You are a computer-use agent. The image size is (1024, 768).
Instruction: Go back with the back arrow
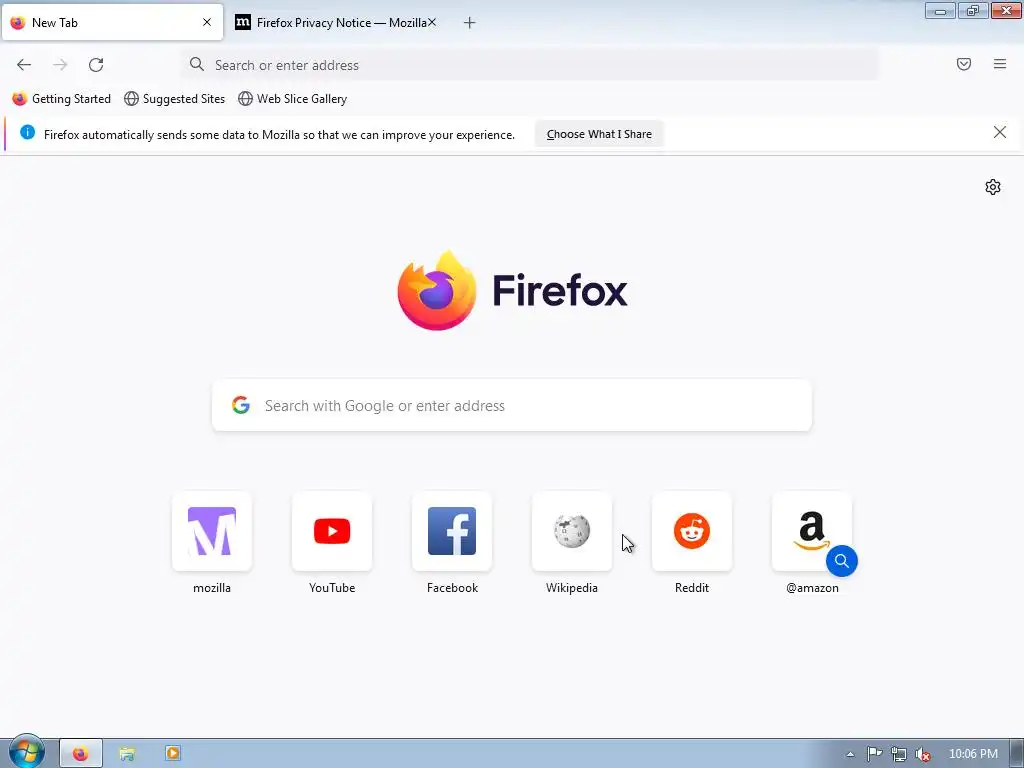[24, 65]
